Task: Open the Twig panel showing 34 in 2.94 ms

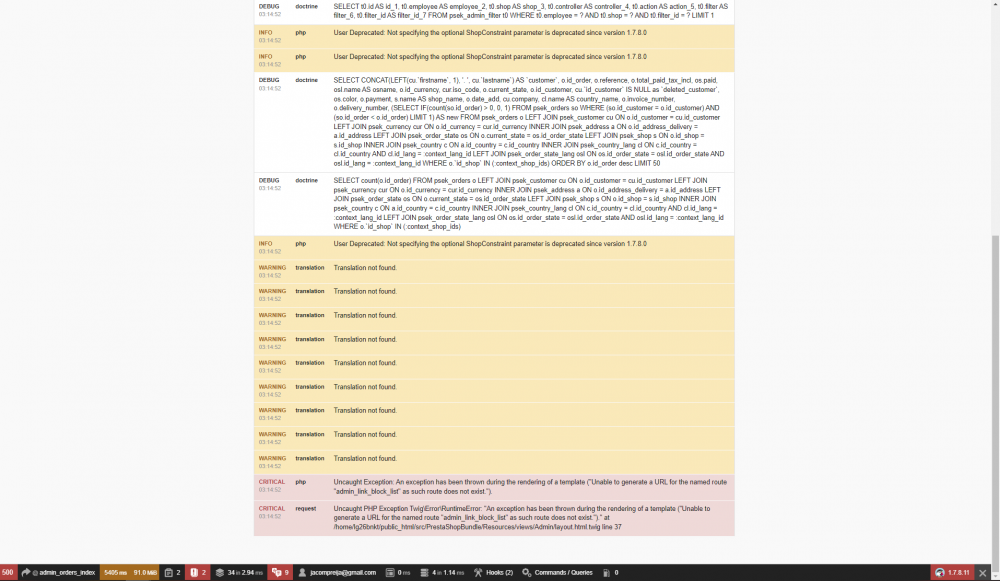Action: (x=240, y=572)
